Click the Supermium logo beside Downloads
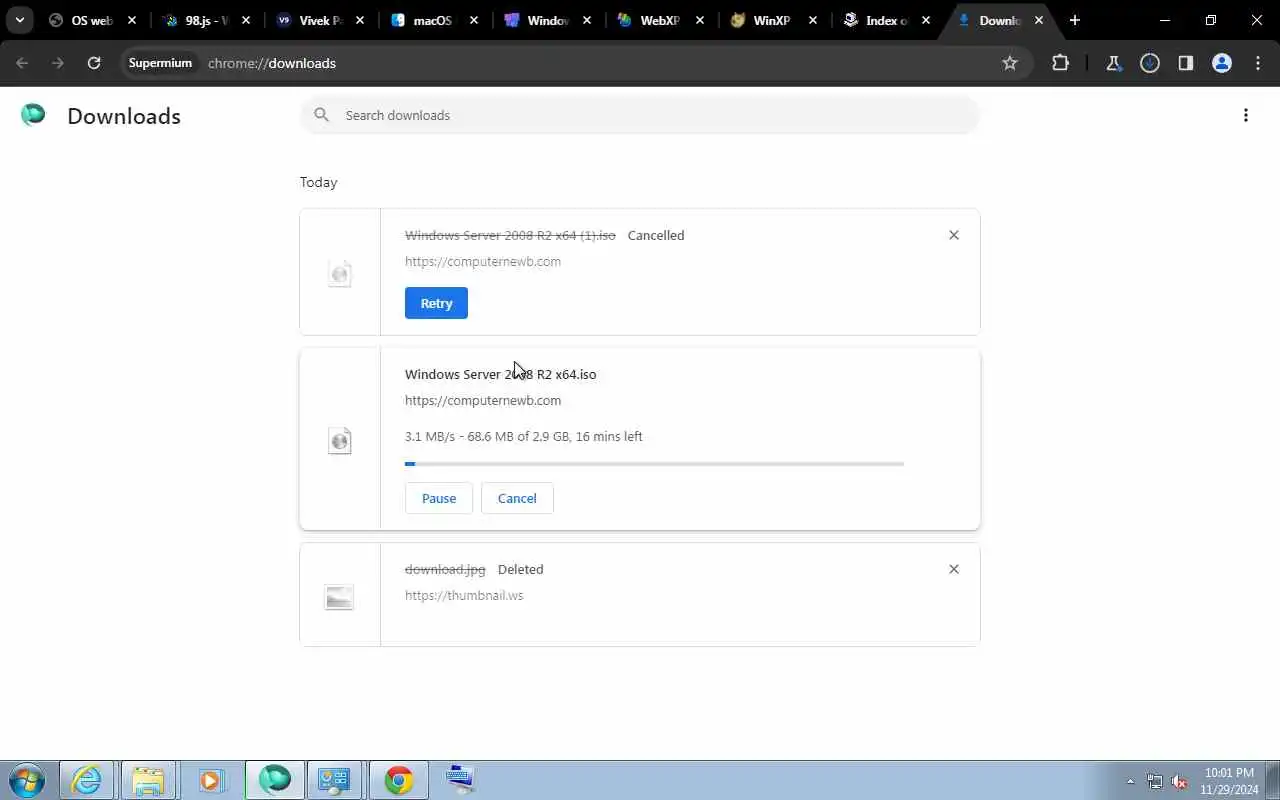Screen dimensions: 1280x800 33,115
